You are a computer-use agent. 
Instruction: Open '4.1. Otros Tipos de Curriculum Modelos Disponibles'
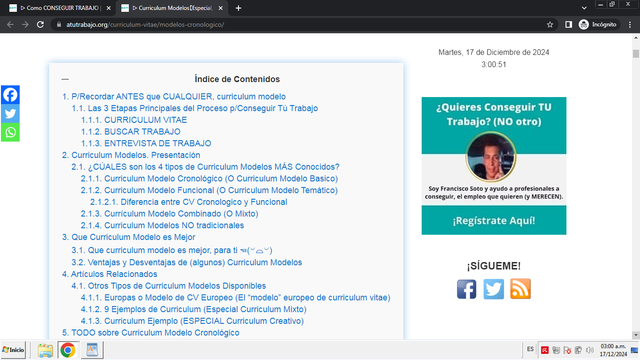[x=169, y=286]
